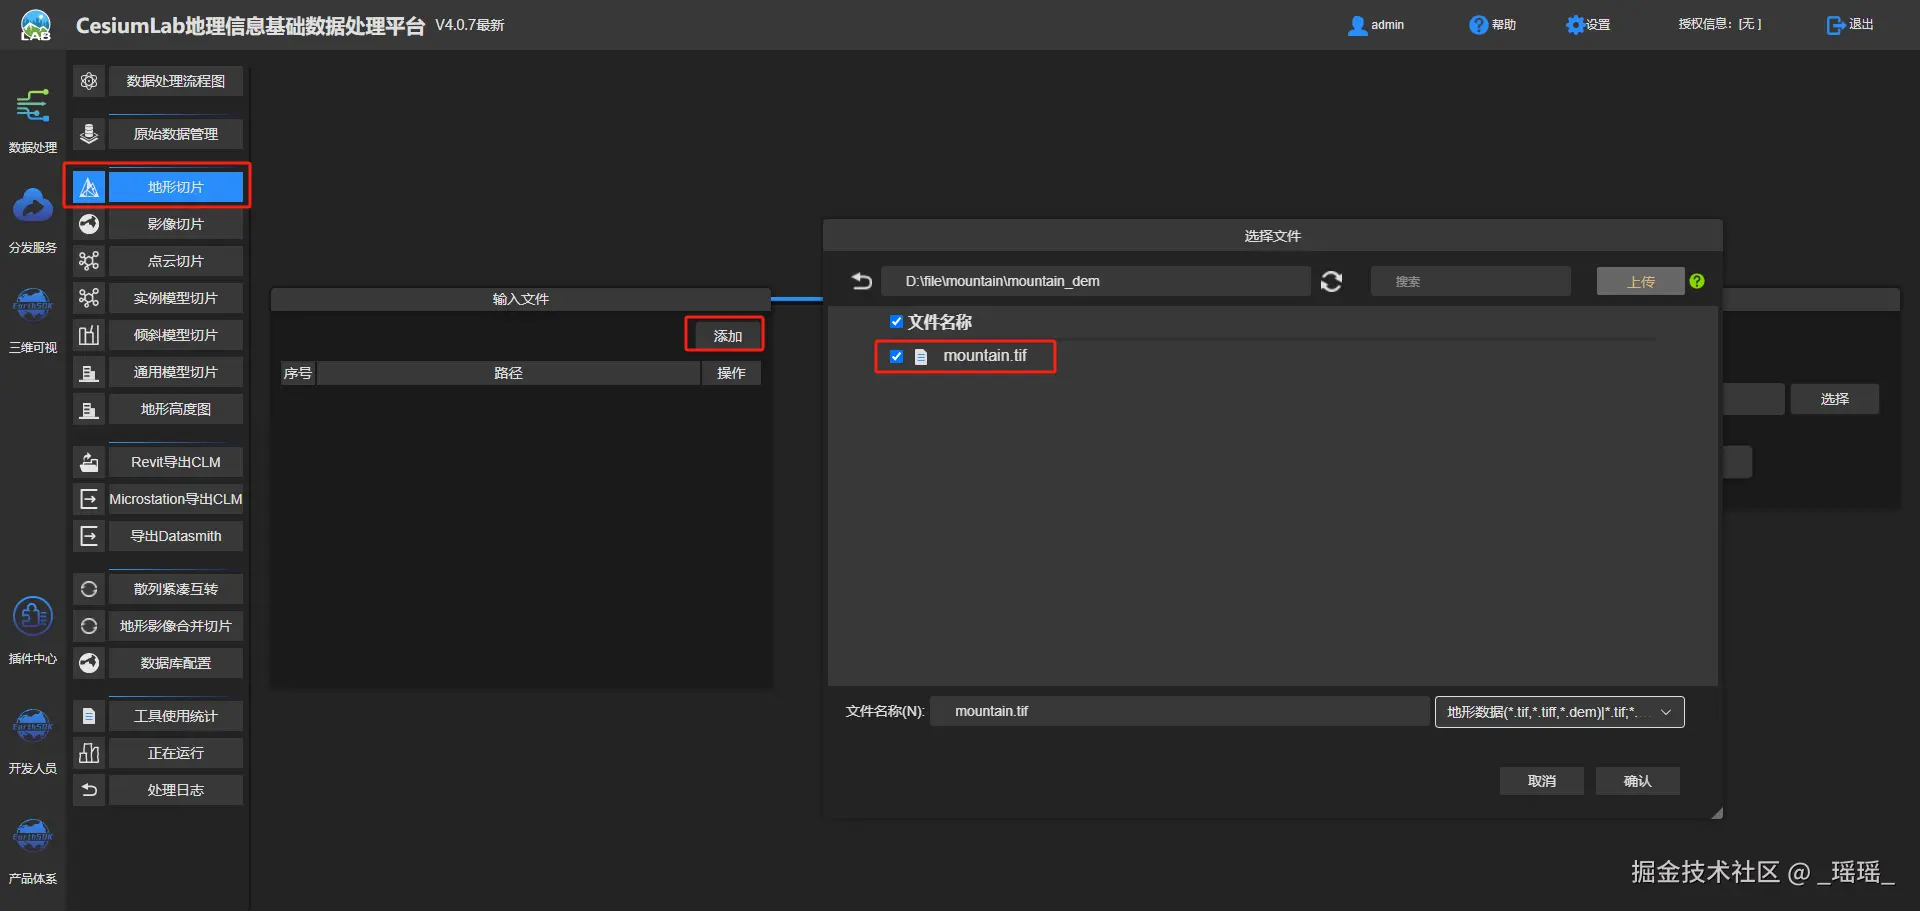
Task: Click the admin user account
Action: (x=1376, y=25)
